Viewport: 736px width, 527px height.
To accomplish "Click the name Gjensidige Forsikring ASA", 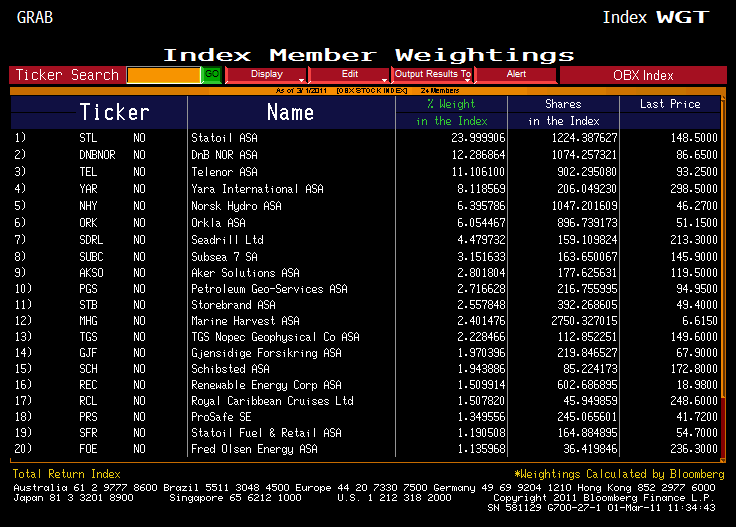I will tap(266, 353).
